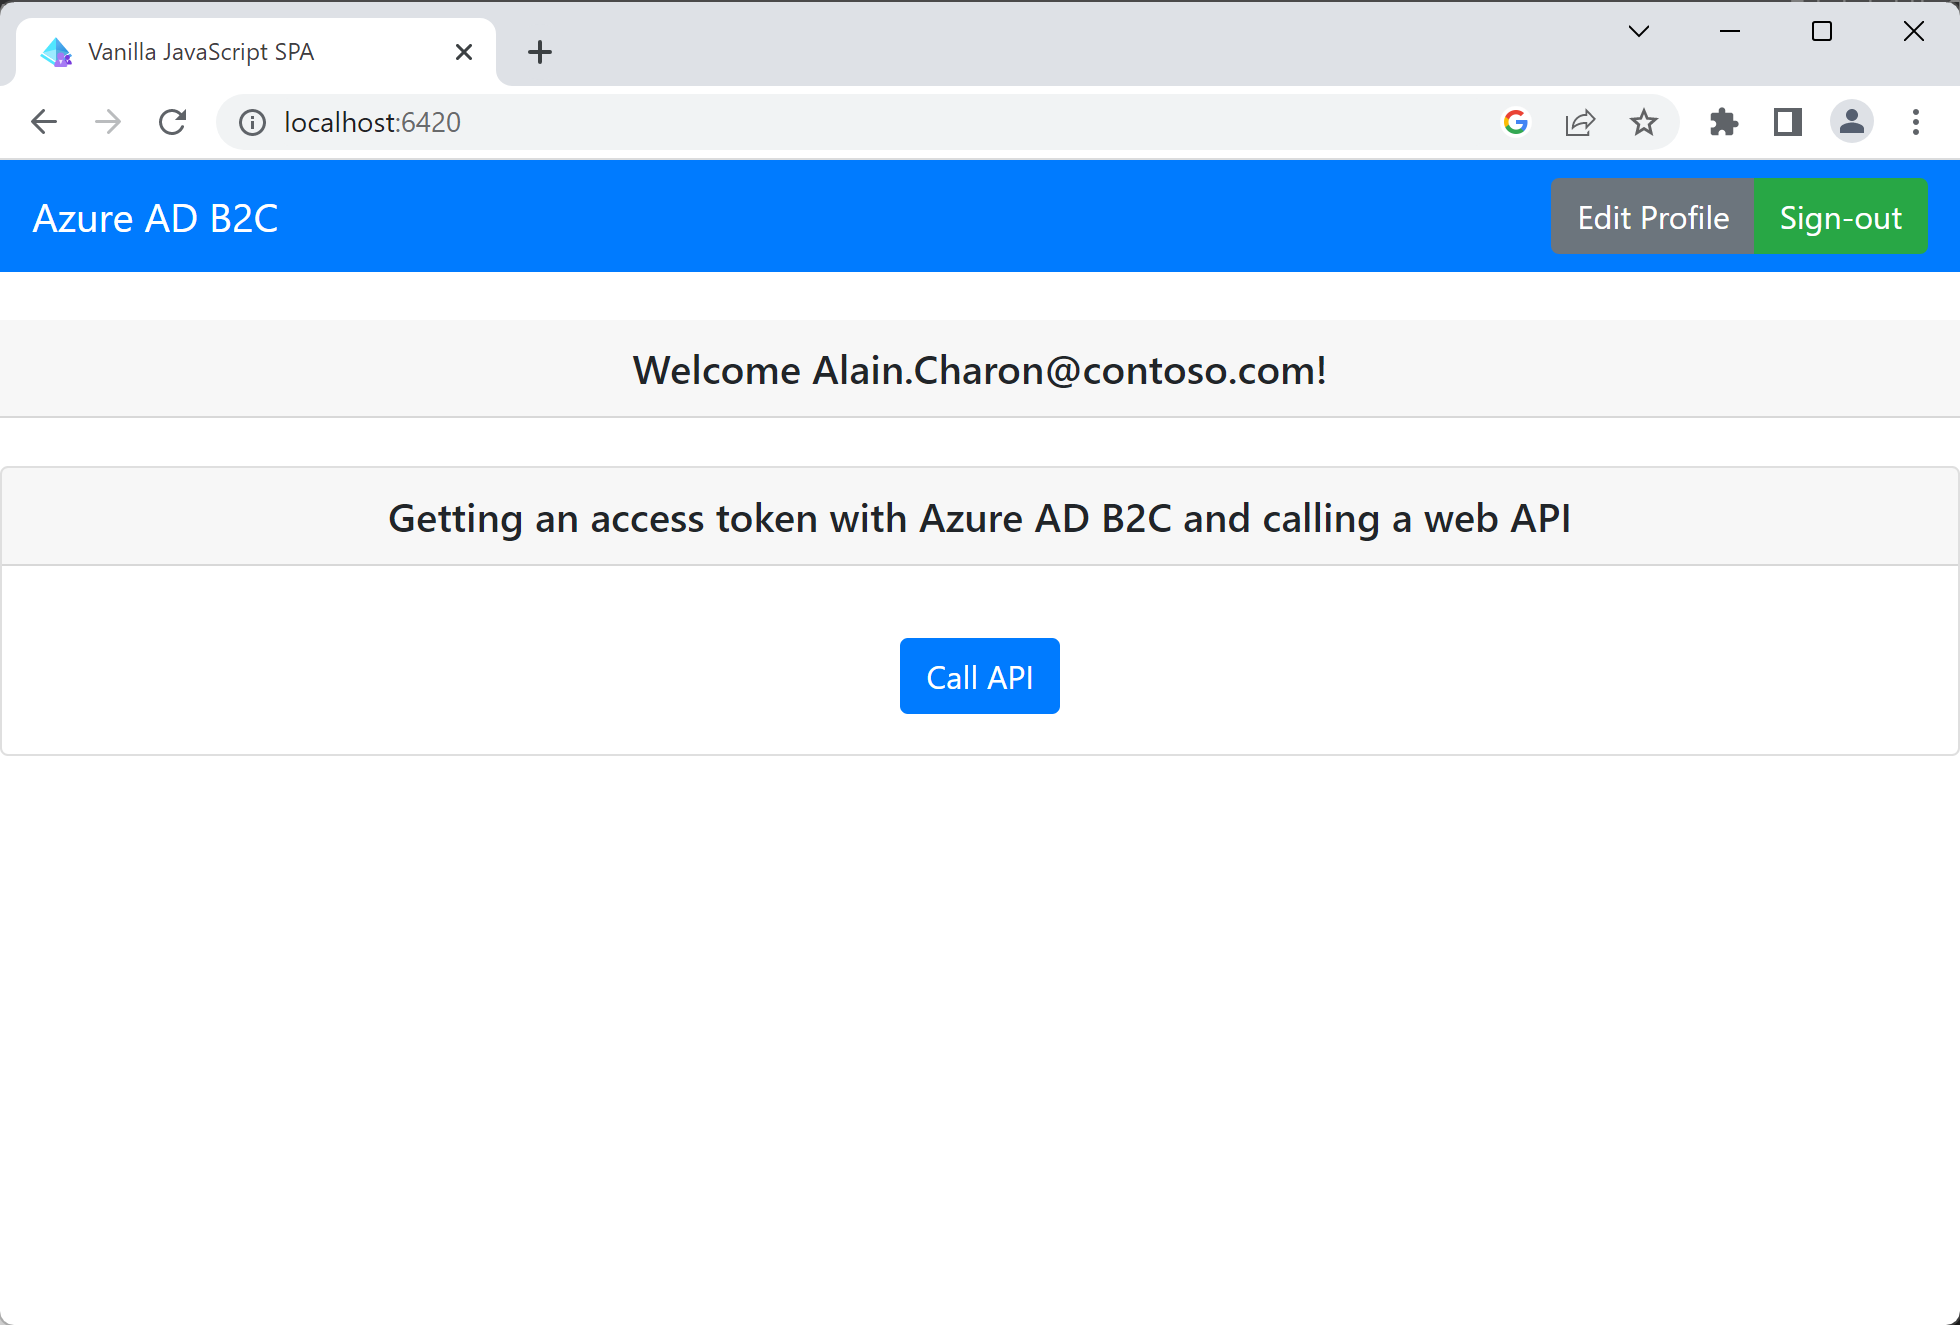Click the browser extensions puzzle icon

1723,123
